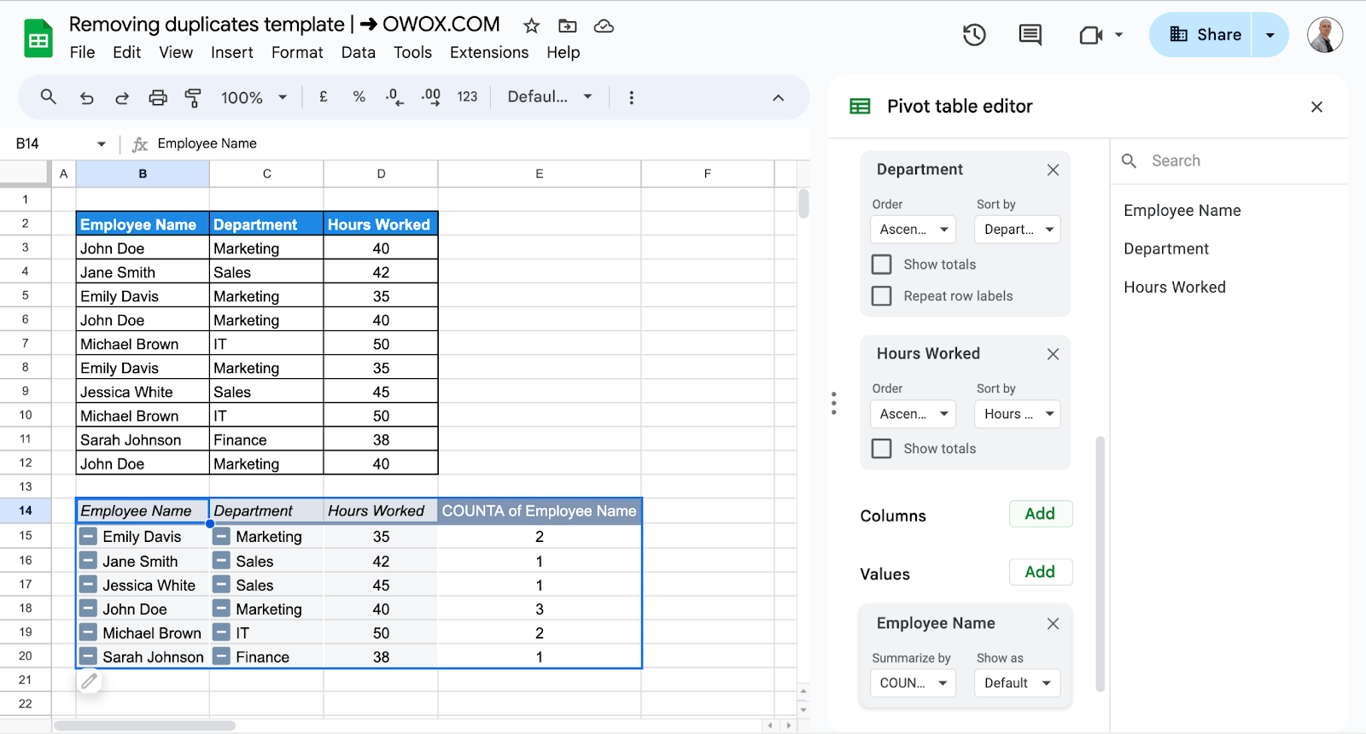Collapse the Emily Davis pivot row group

[88, 537]
